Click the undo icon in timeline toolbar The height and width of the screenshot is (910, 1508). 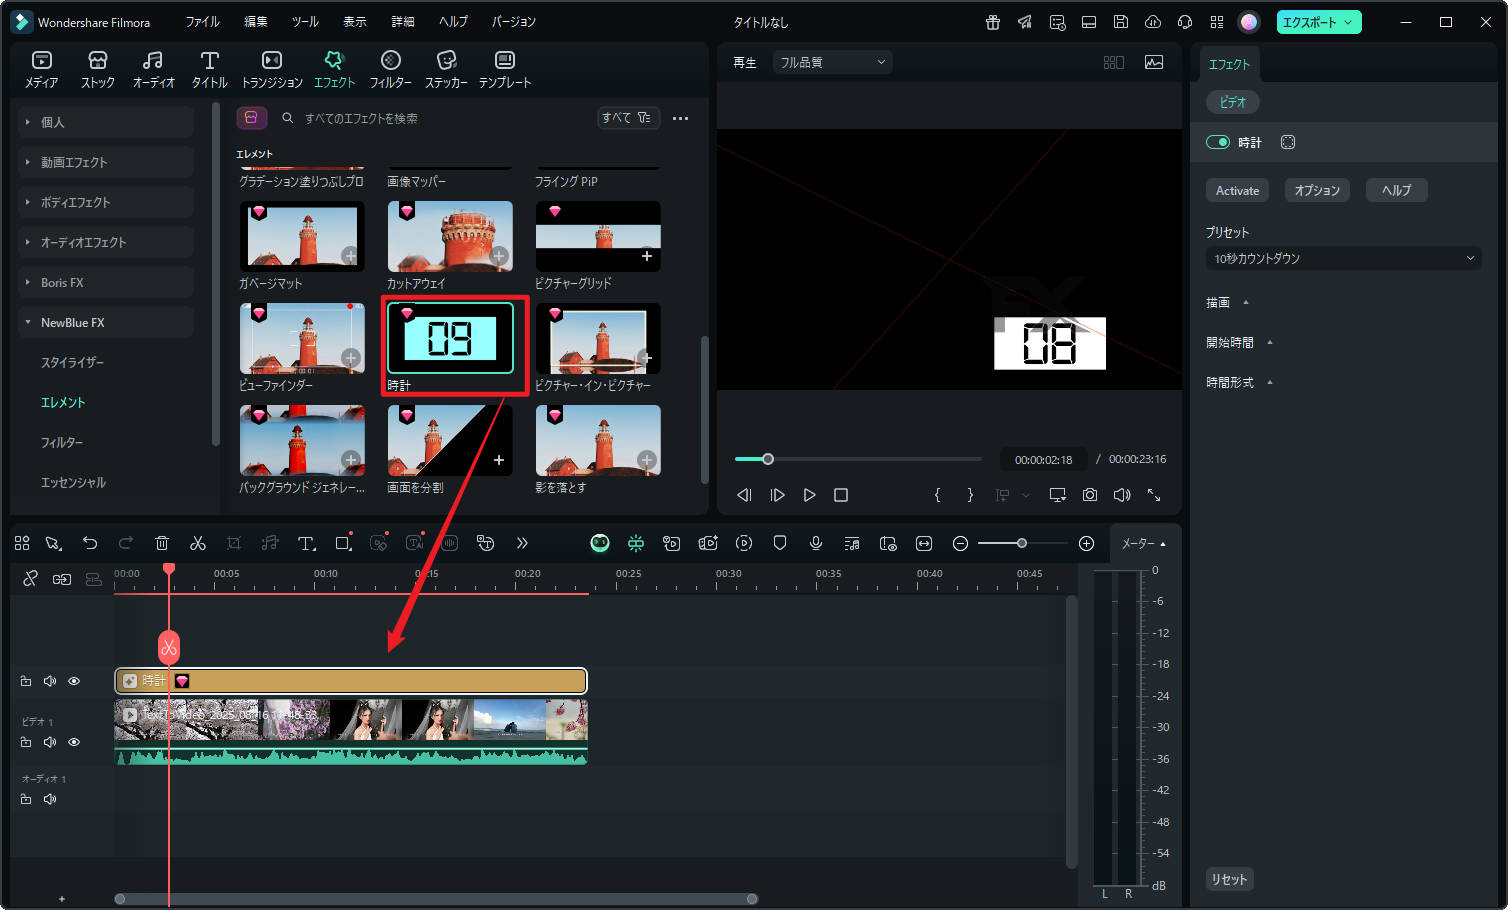point(90,543)
